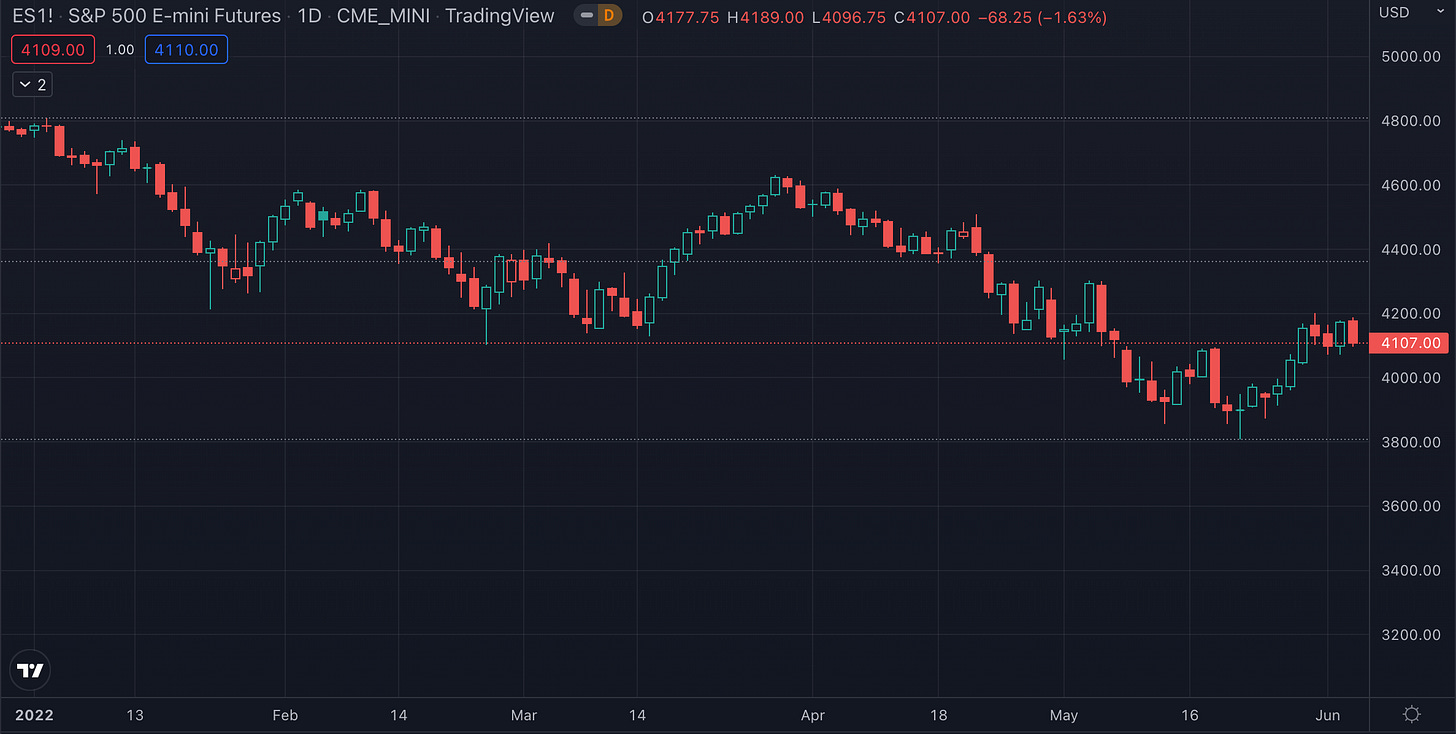
Task: Click the CME_MINI exchange label
Action: (x=384, y=17)
